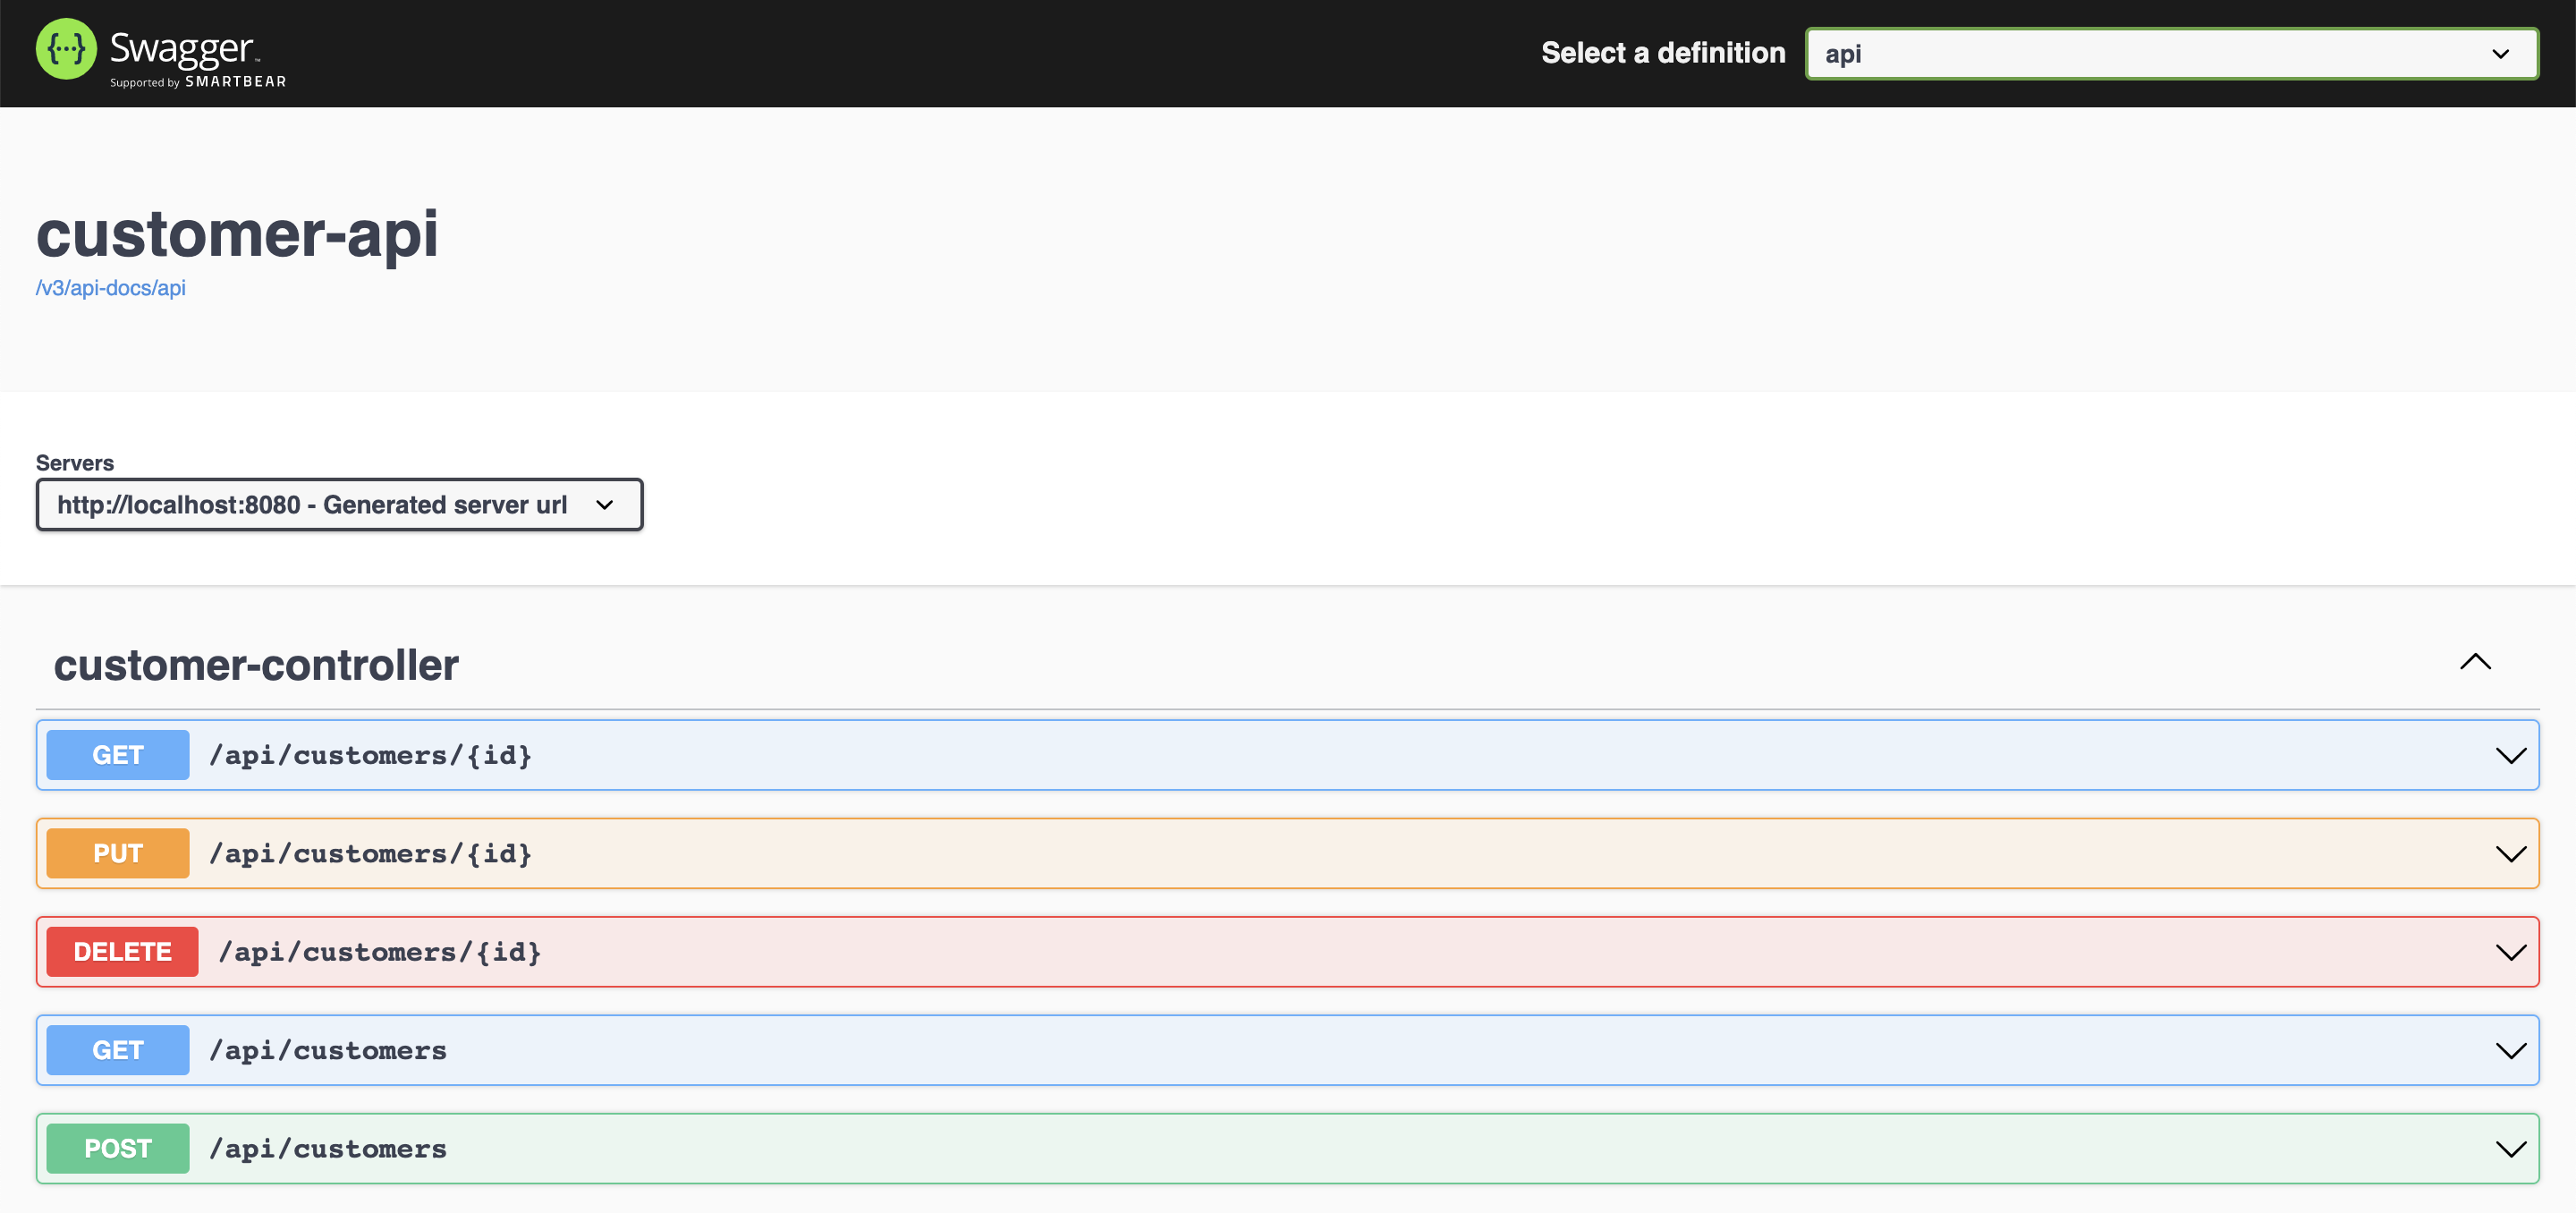Click the POST method badge
2576x1213 pixels.
118,1148
